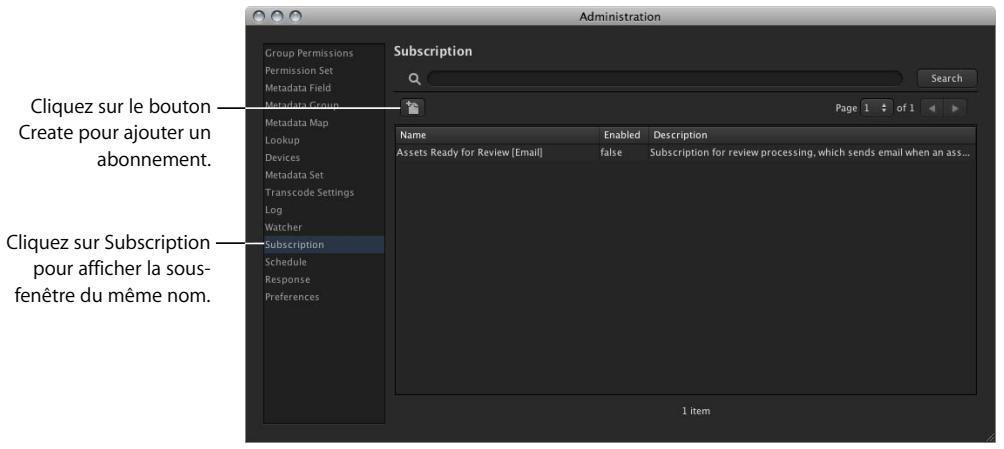Sort by the Name column header
This screenshot has width=1004, height=449.
[x=497, y=135]
